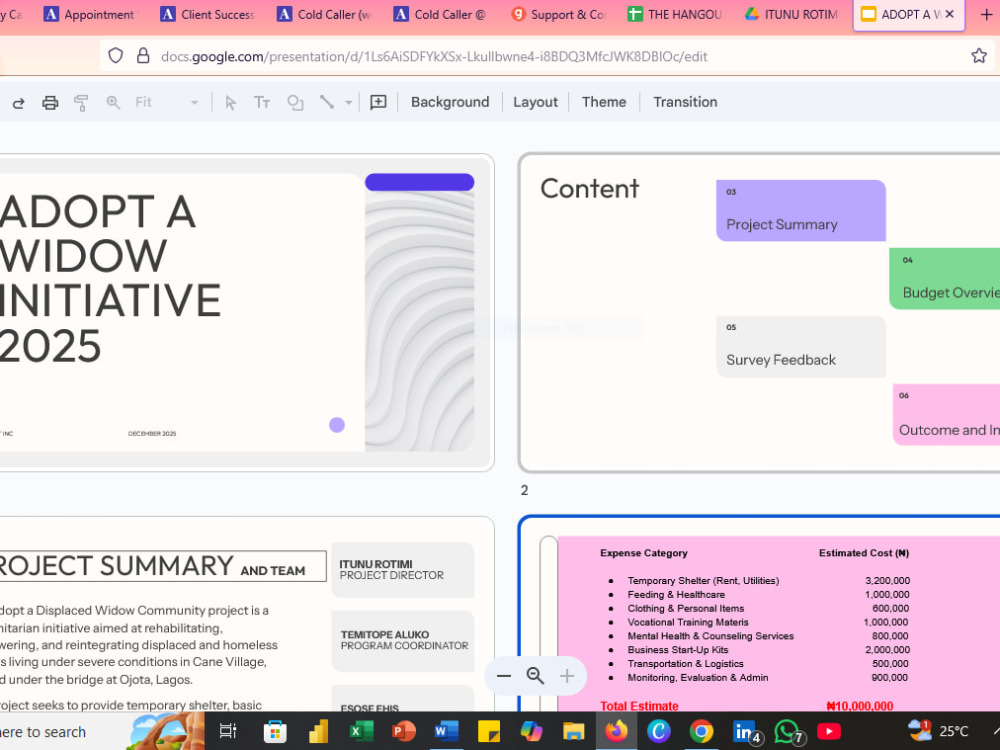The width and height of the screenshot is (1000, 750).
Task: Open a new browser tab
Action: click(985, 15)
